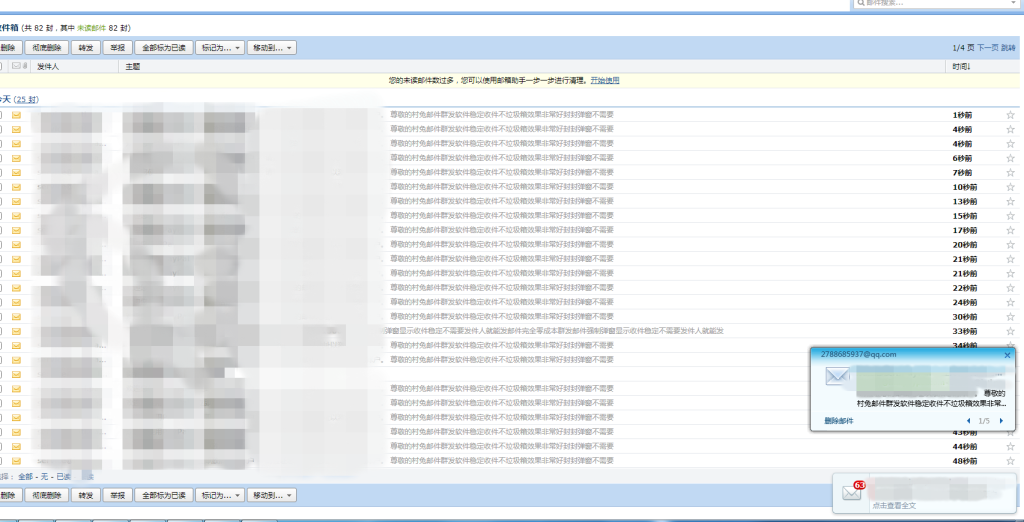
Task: Show next message in popup with right arrow
Action: click(1002, 421)
